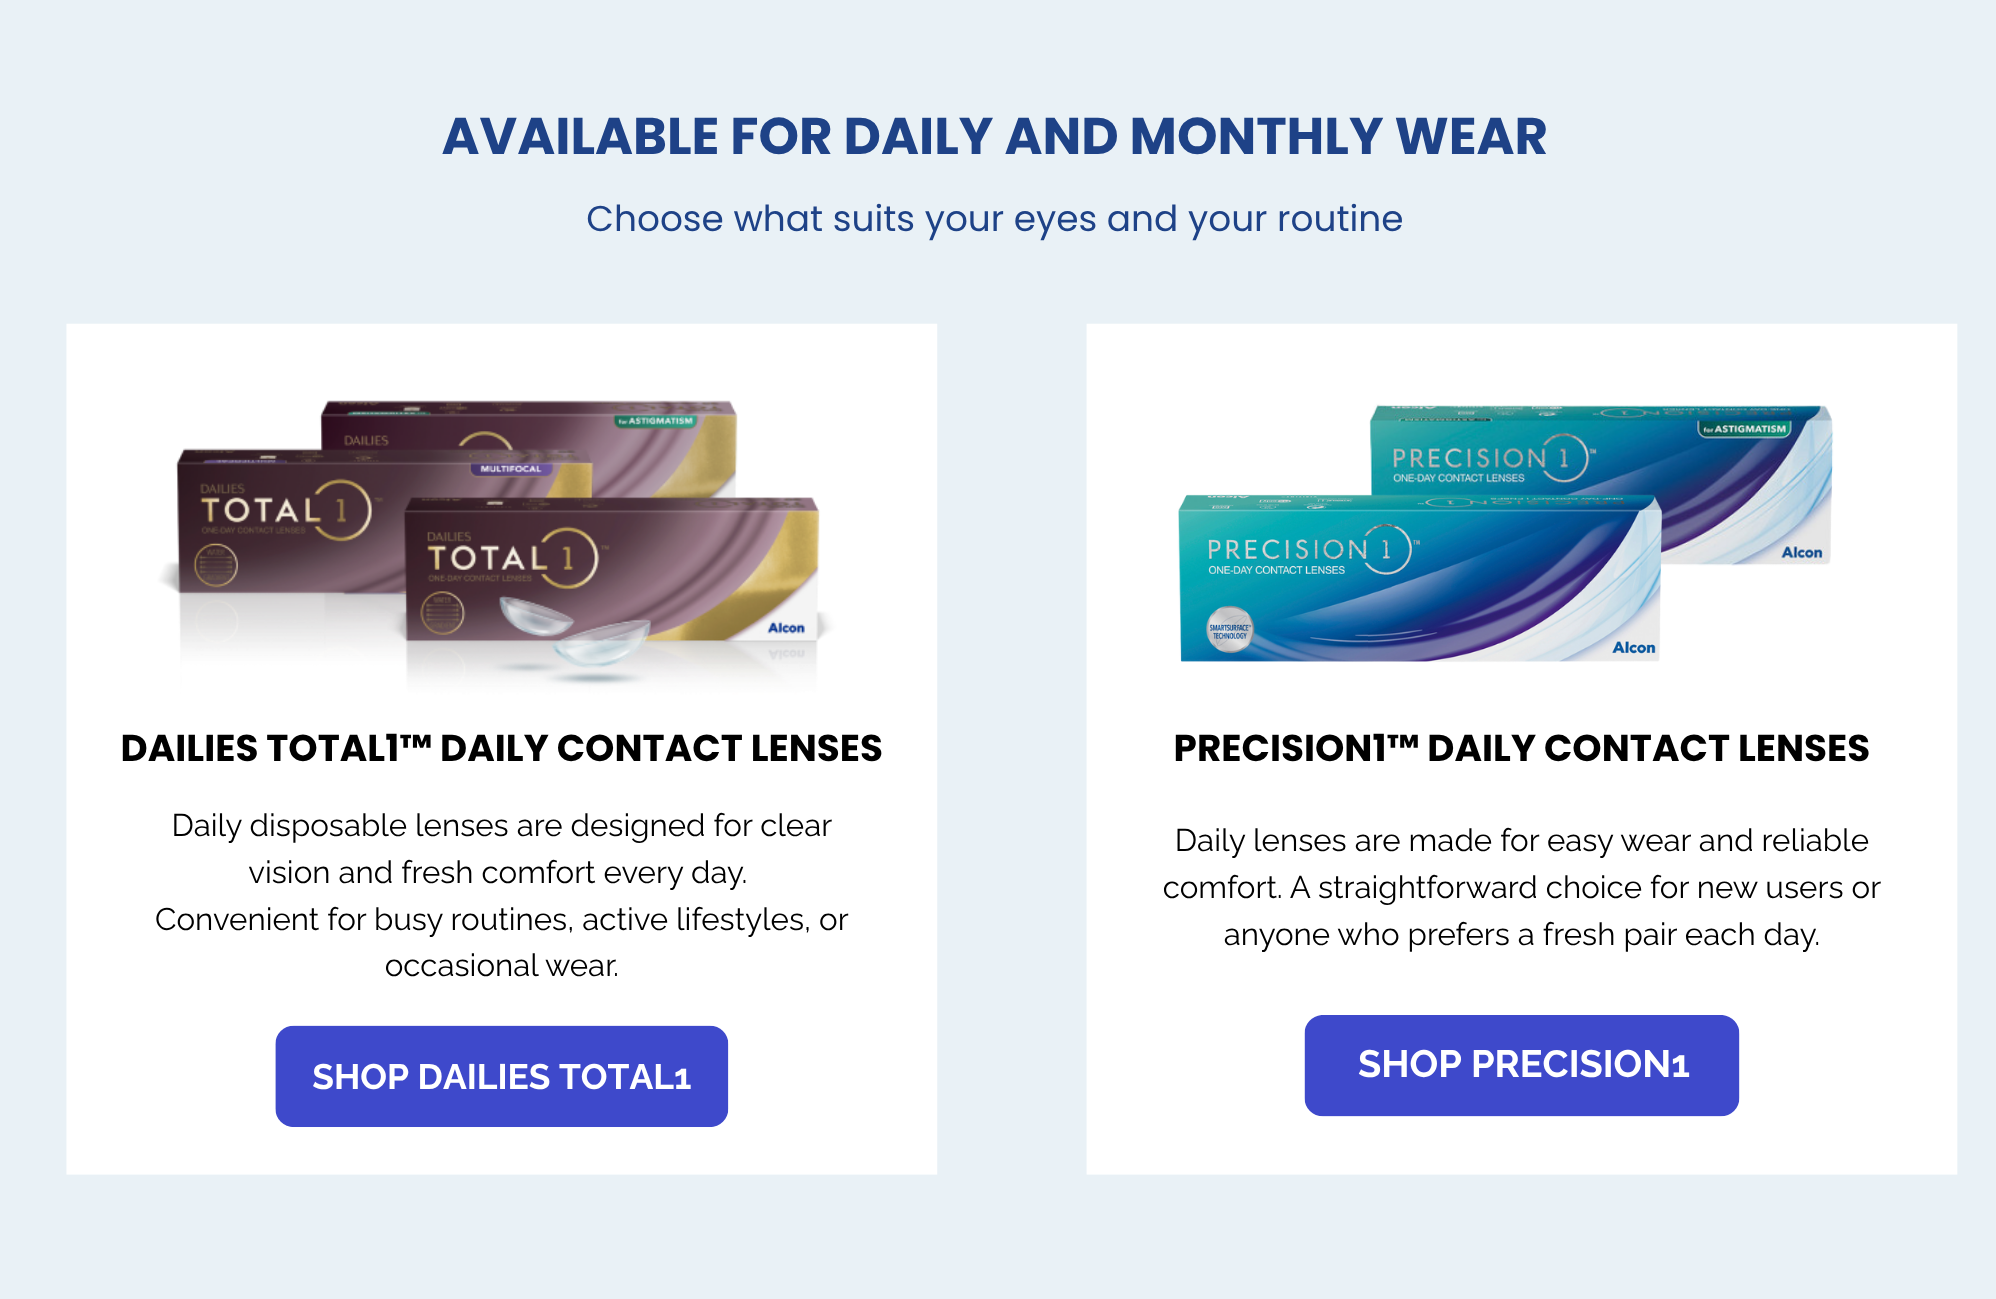Click the TOTAL 1 logo on front box
Image resolution: width=1996 pixels, height=1299 pixels.
510,557
